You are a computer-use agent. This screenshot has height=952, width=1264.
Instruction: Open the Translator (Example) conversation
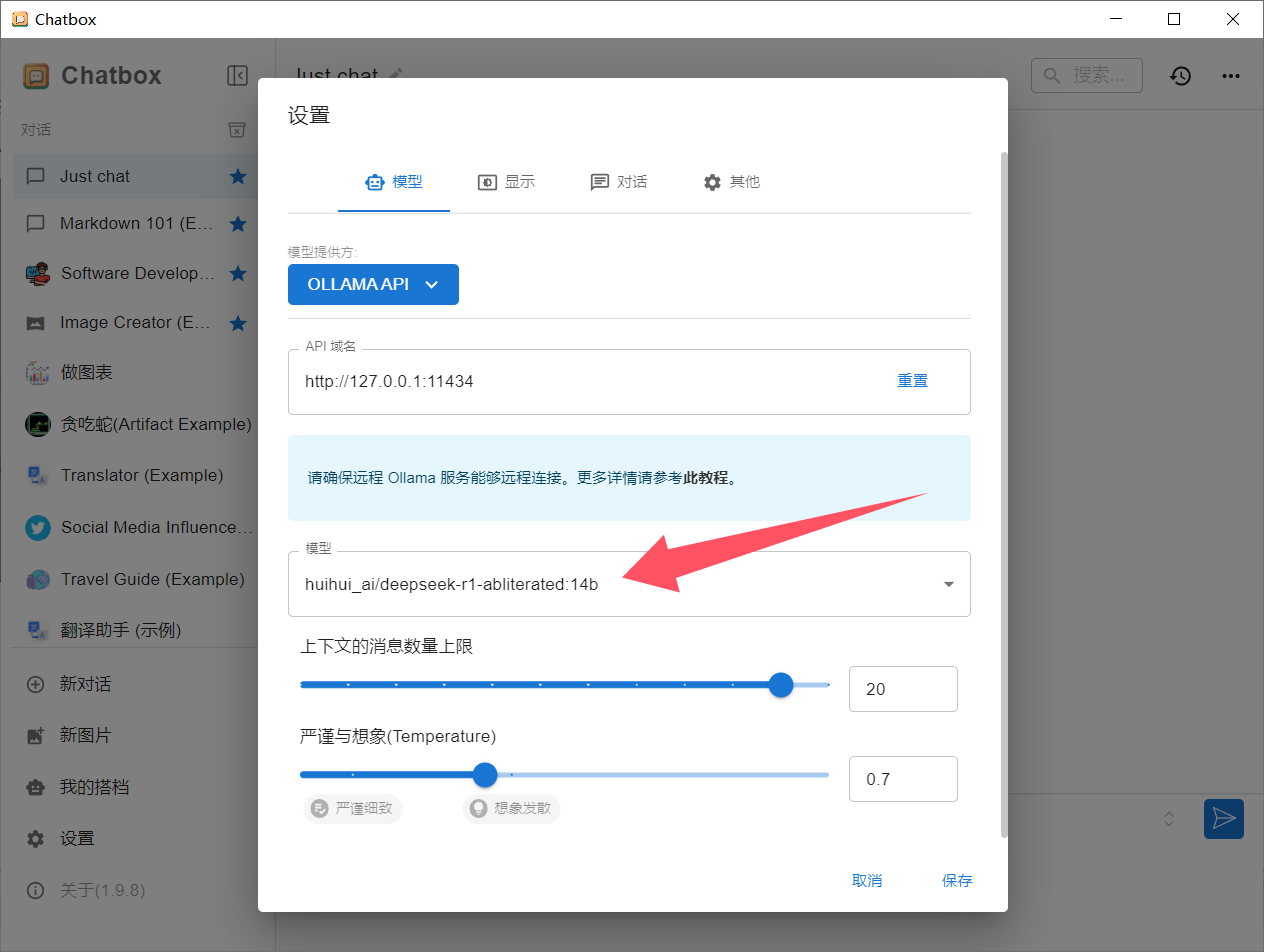click(x=138, y=475)
